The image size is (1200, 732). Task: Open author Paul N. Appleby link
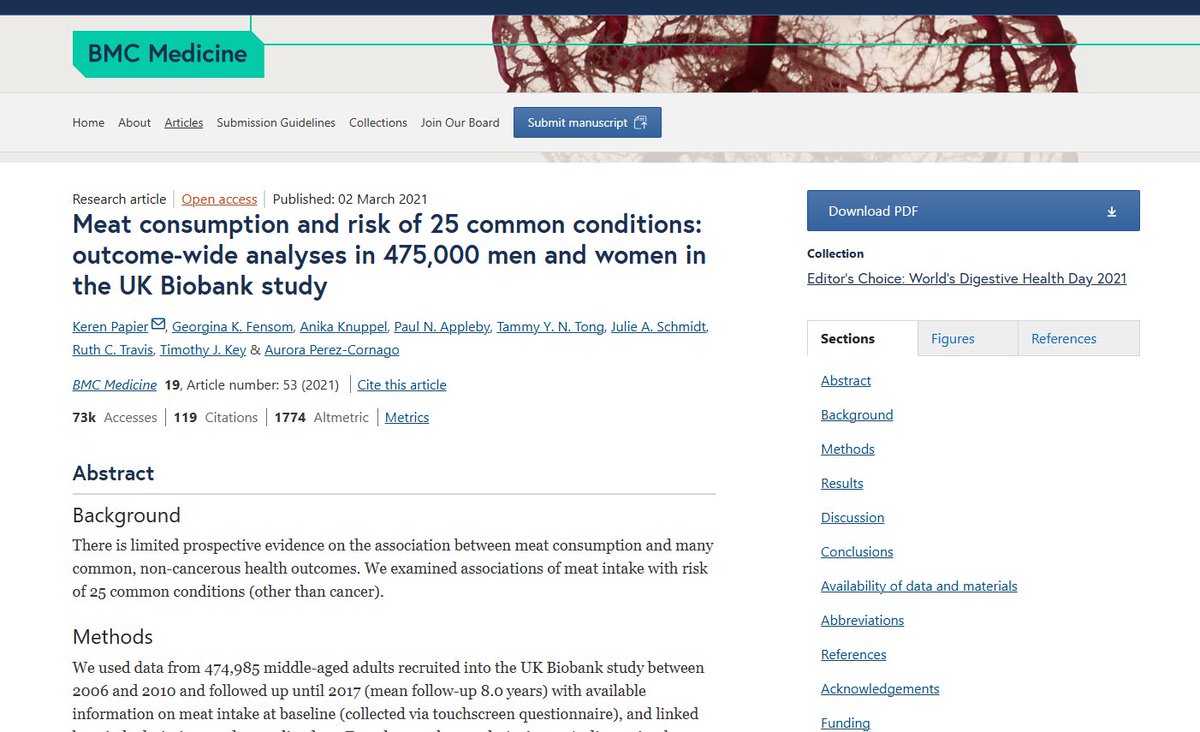(441, 327)
